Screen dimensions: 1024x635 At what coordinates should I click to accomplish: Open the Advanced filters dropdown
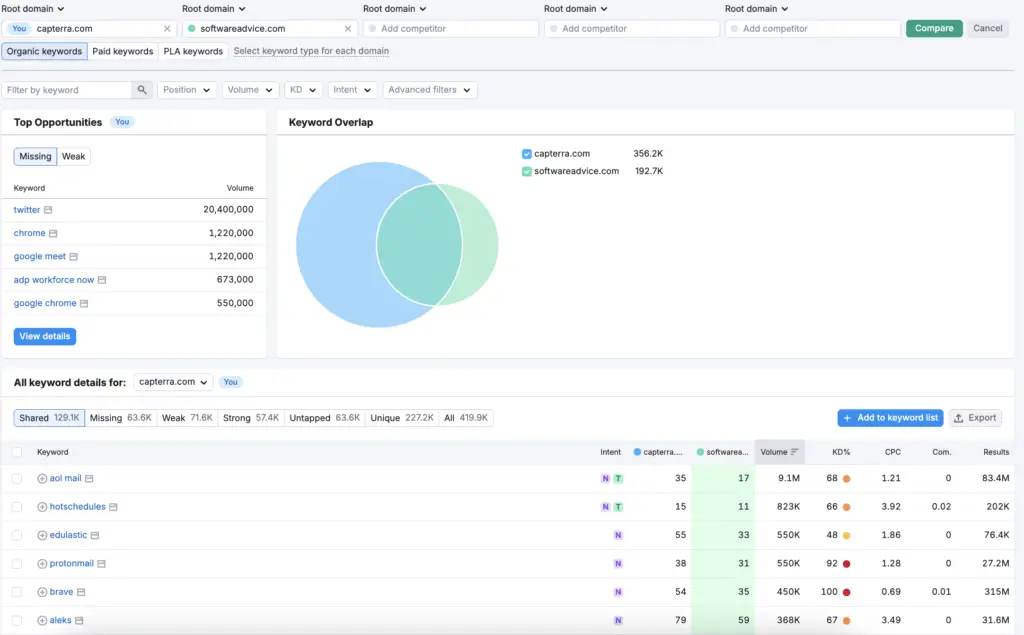(x=430, y=90)
